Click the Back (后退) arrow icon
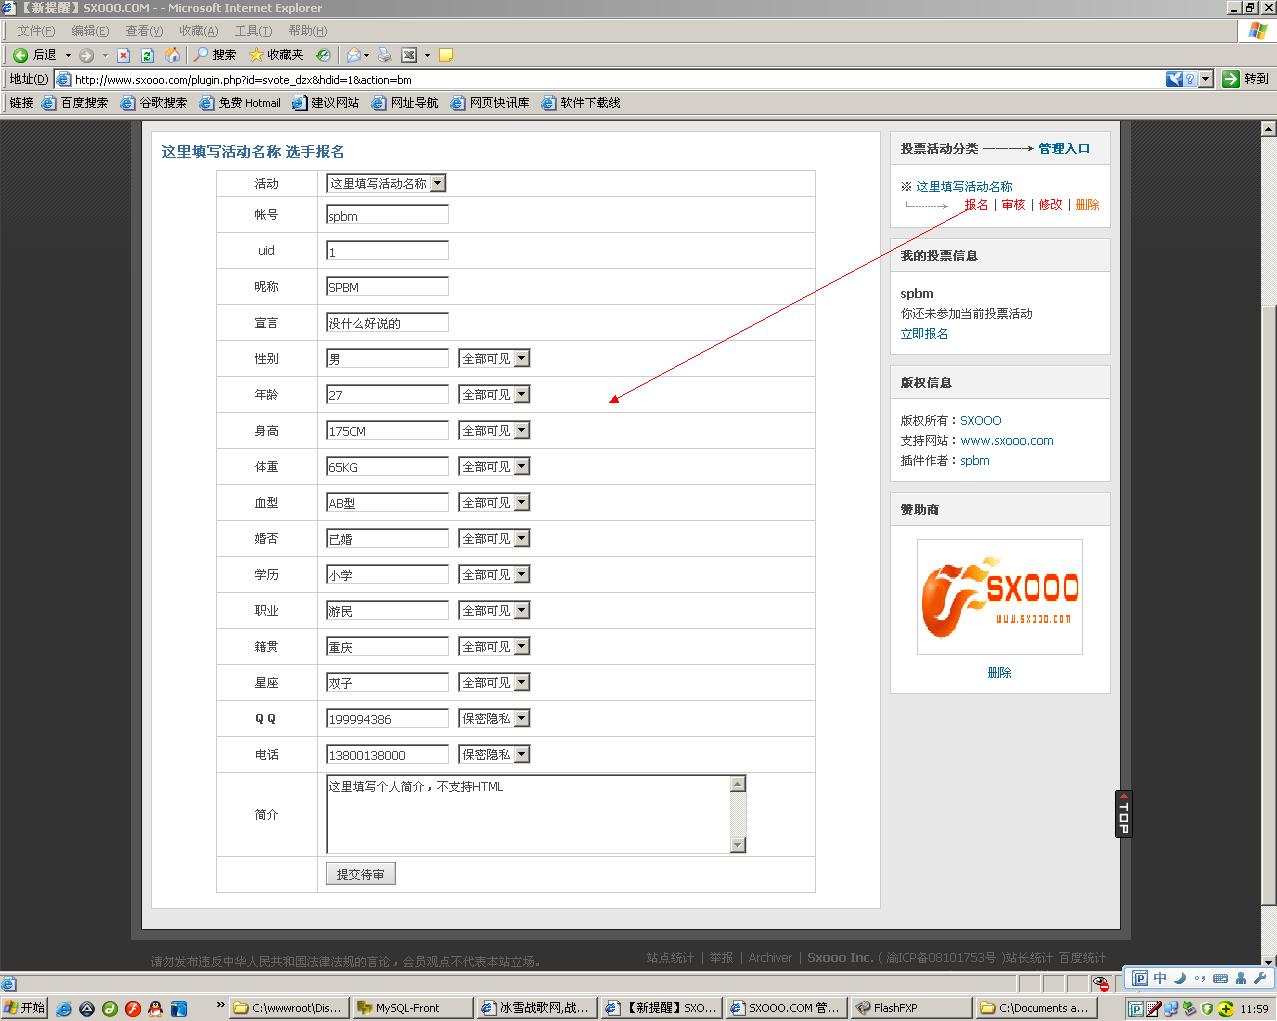 pyautogui.click(x=20, y=55)
